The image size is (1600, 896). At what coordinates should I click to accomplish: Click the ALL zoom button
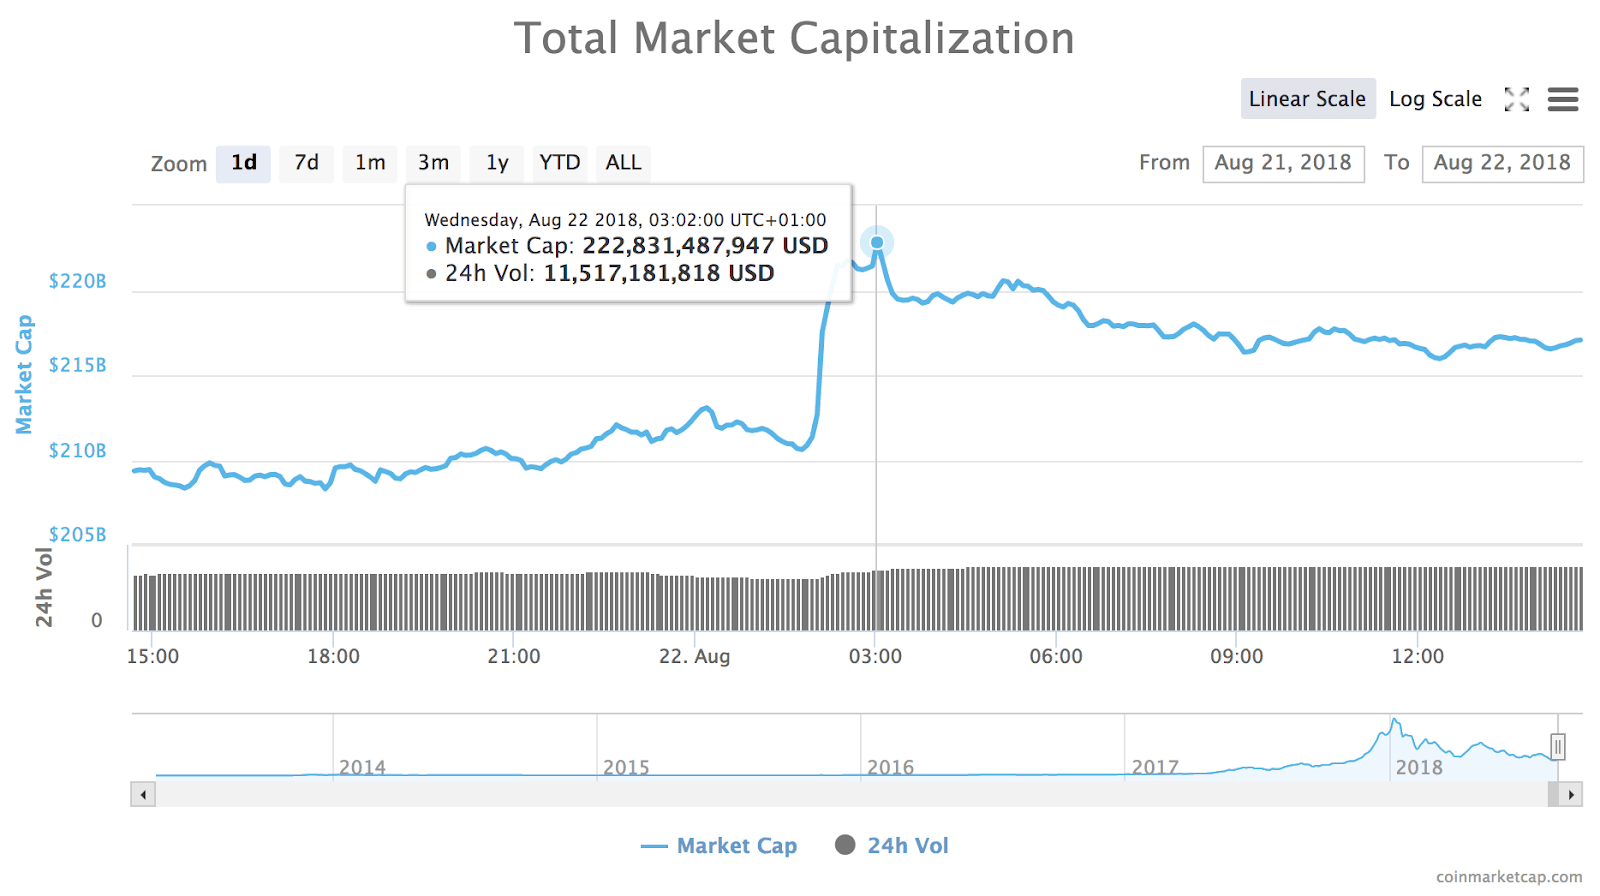pos(623,163)
